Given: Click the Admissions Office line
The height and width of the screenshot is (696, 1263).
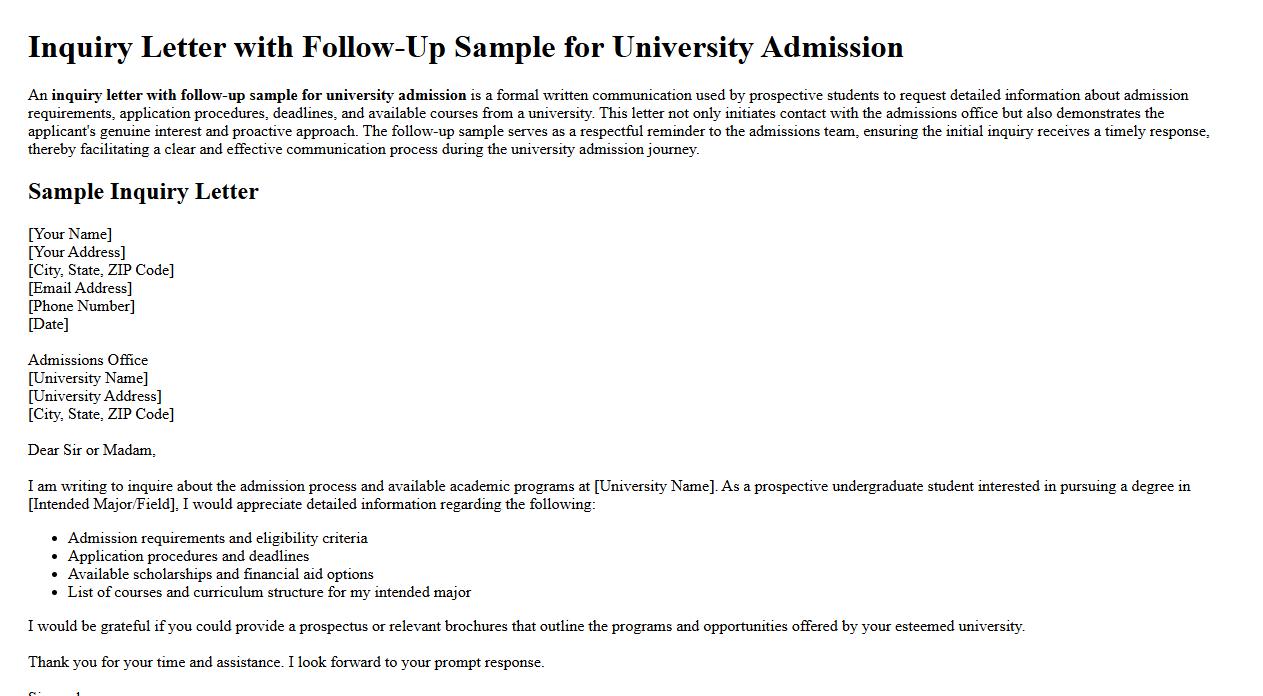Looking at the screenshot, I should tap(88, 360).
